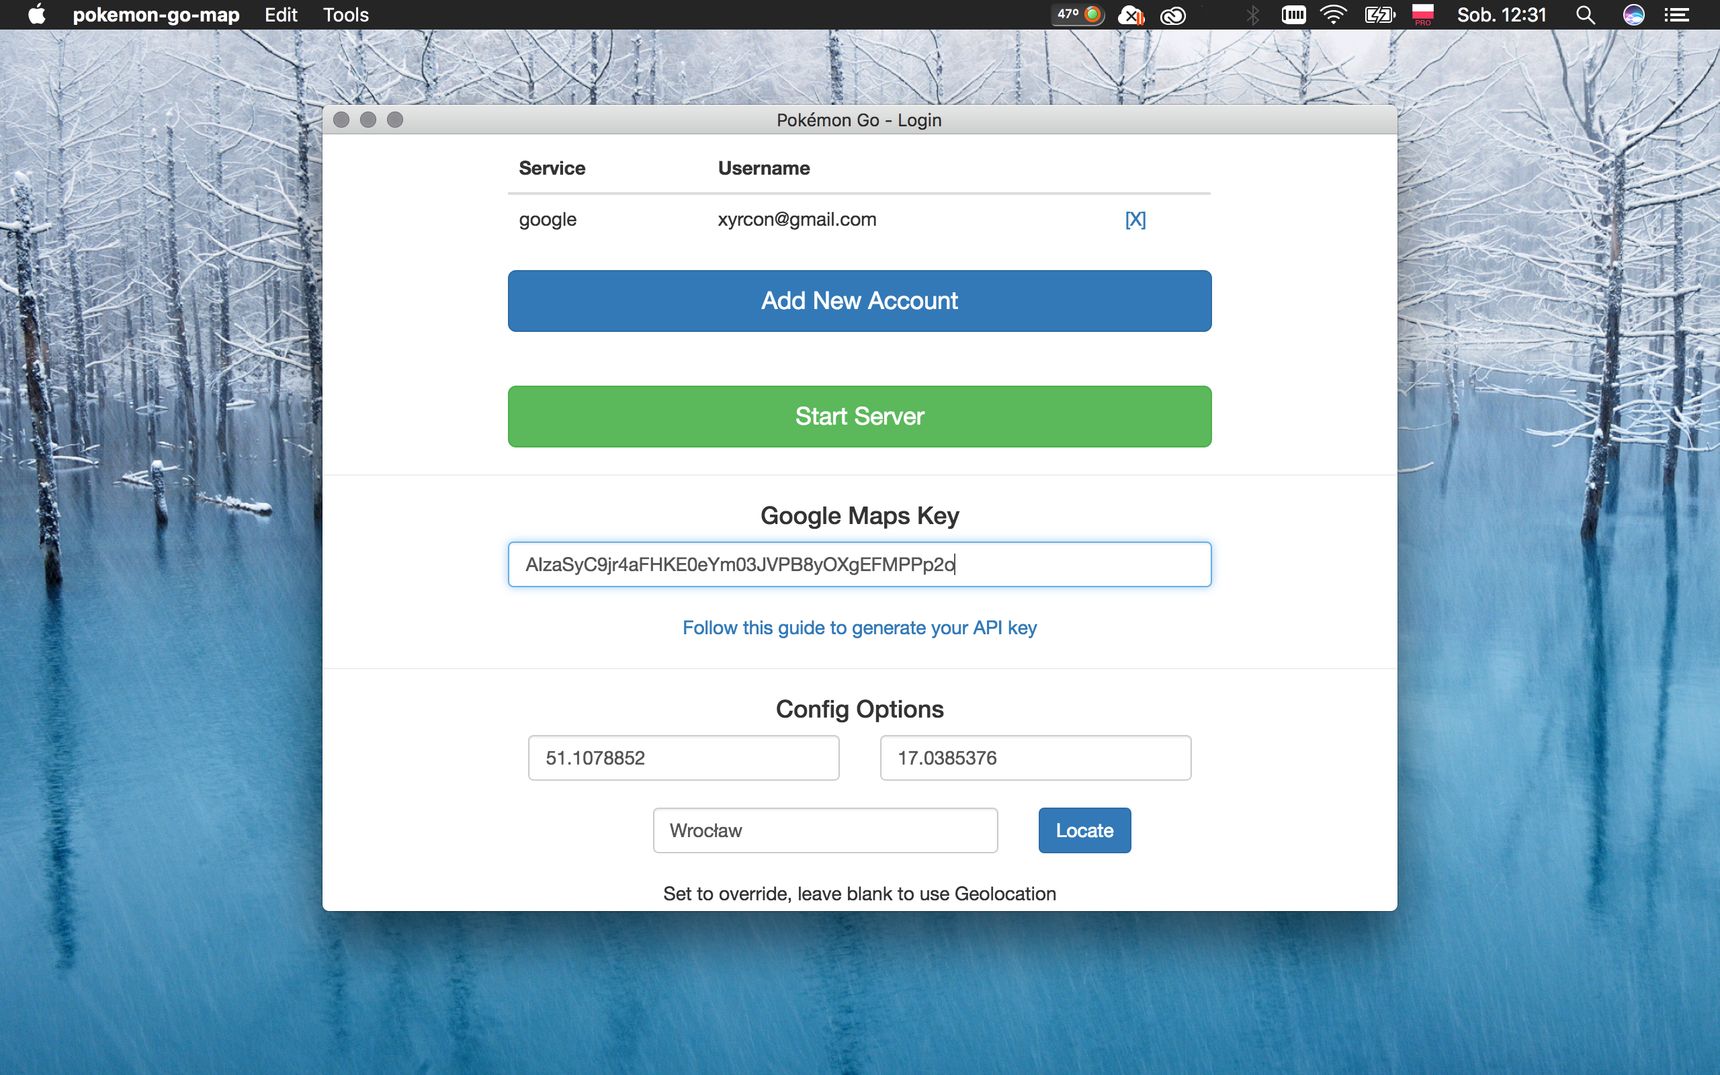
Task: Click the Username column header
Action: coord(763,169)
